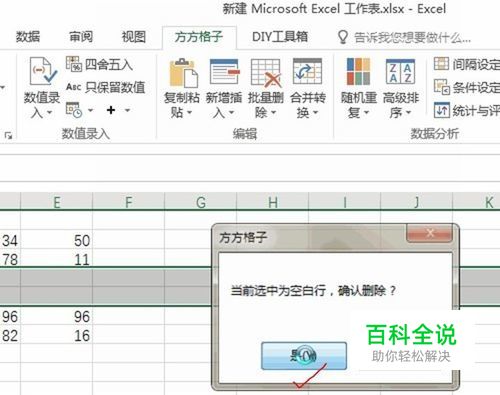
Task: Click the 四舍五入 rounding icon
Action: coord(74,64)
